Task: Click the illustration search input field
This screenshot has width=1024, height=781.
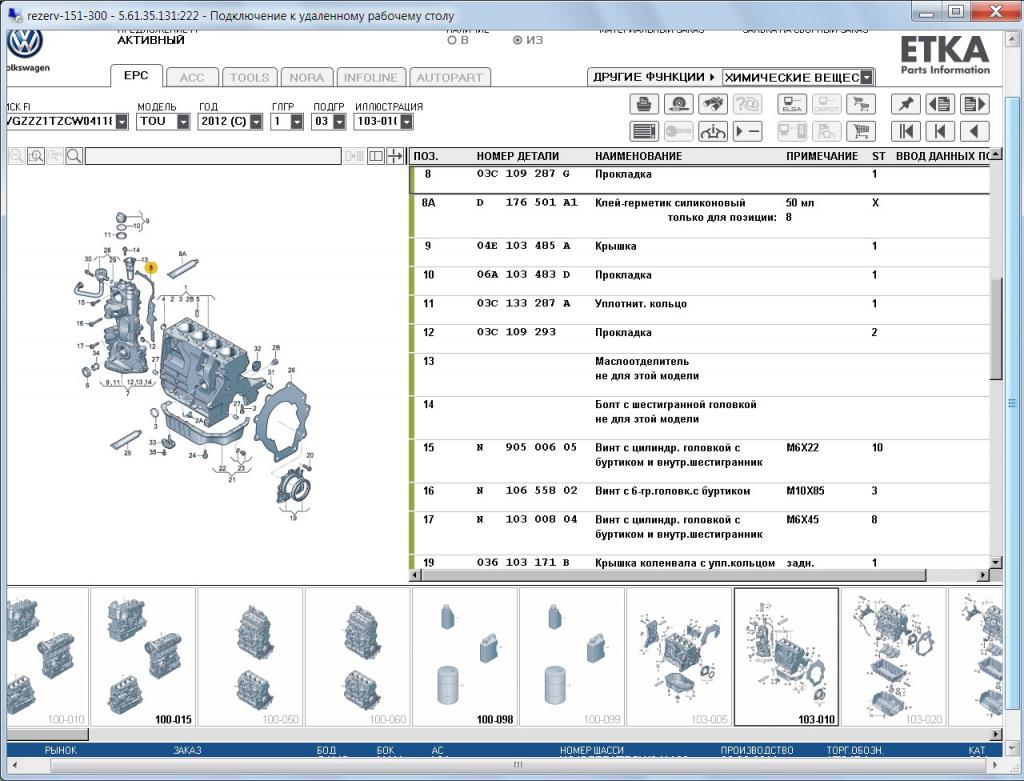Action: point(213,156)
